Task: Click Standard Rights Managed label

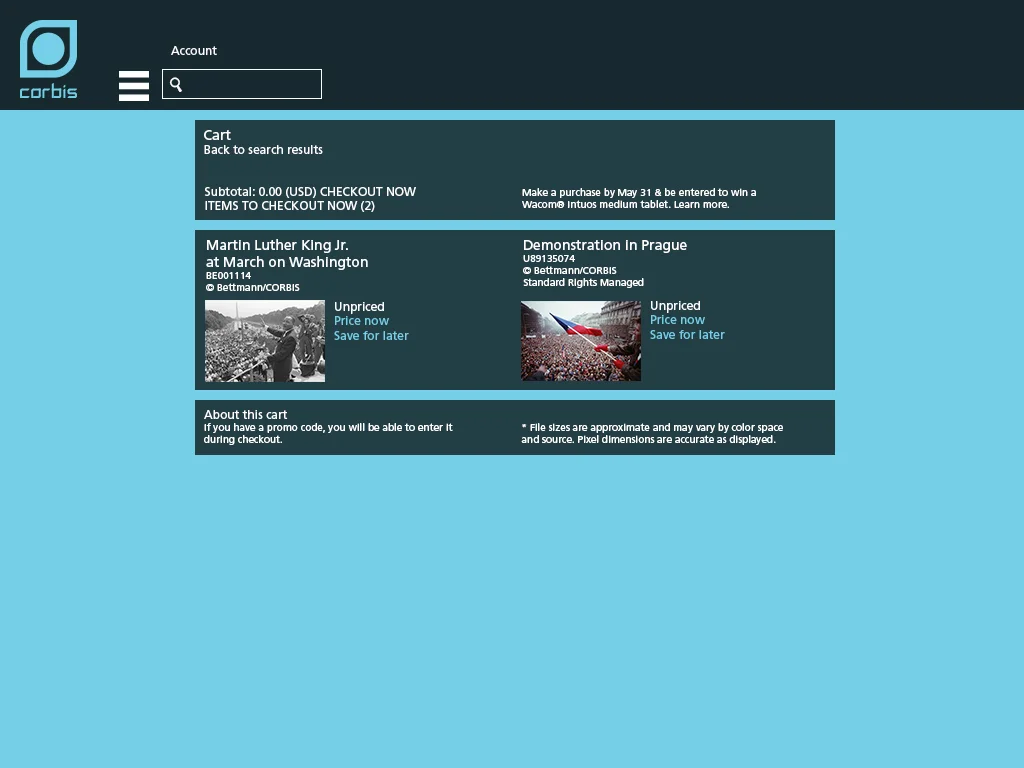Action: click(583, 283)
